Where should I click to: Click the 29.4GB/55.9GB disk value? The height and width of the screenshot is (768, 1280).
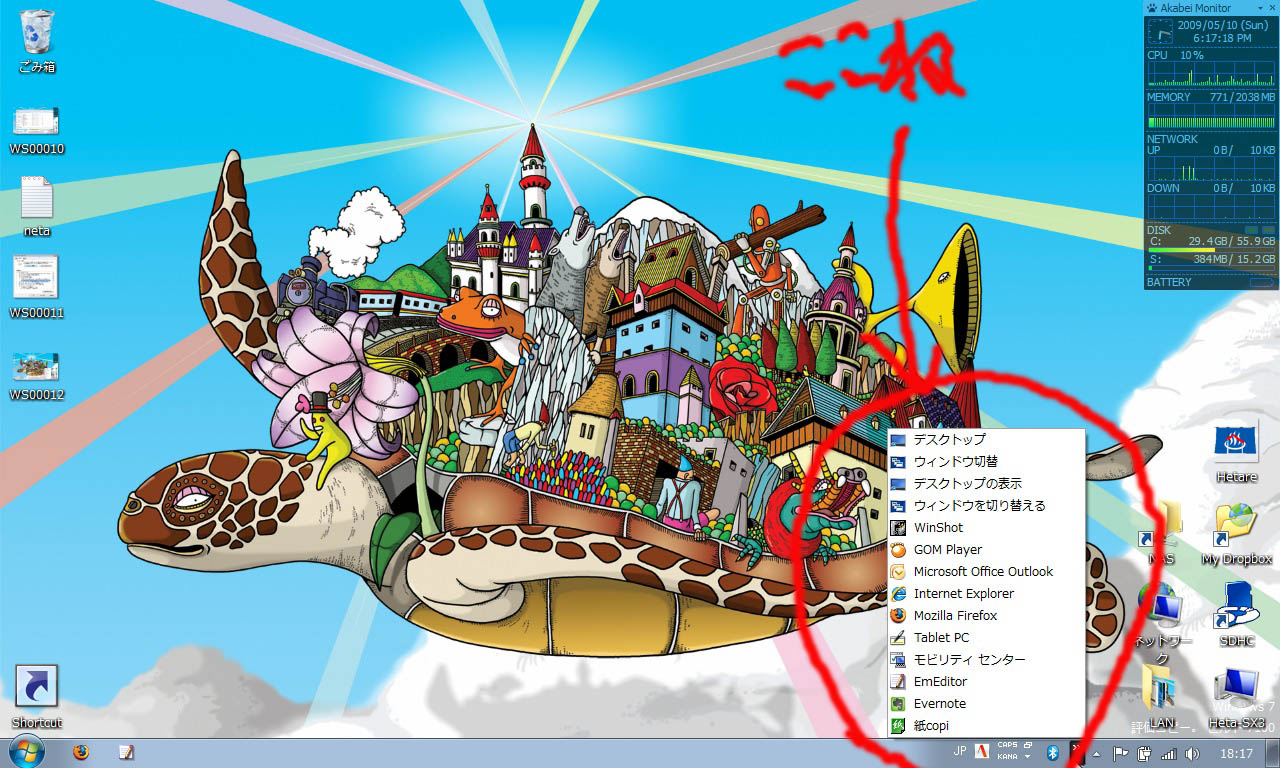(x=1231, y=241)
